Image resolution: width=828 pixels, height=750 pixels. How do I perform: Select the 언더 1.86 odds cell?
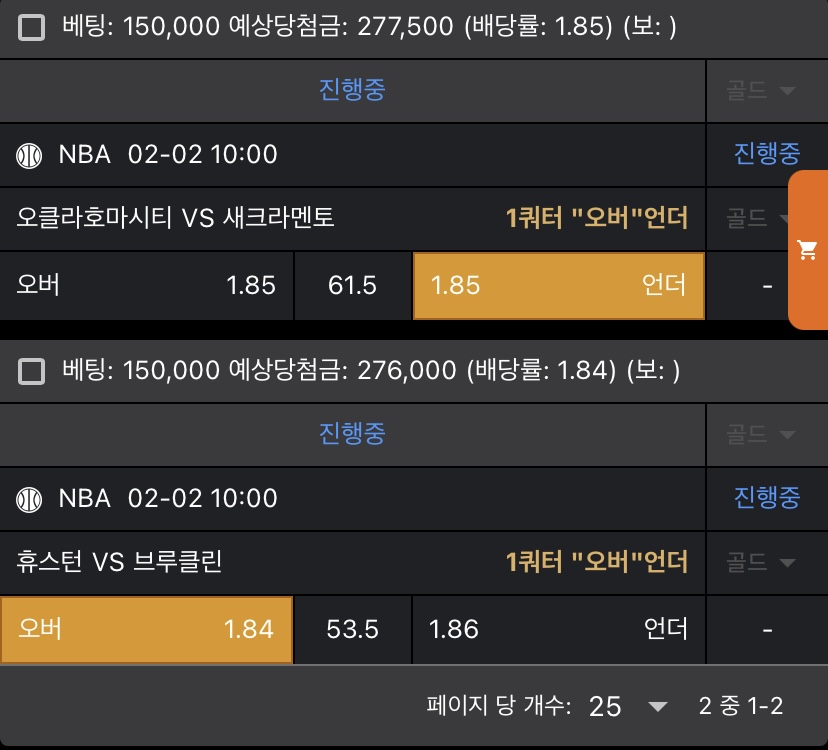pyautogui.click(x=558, y=629)
